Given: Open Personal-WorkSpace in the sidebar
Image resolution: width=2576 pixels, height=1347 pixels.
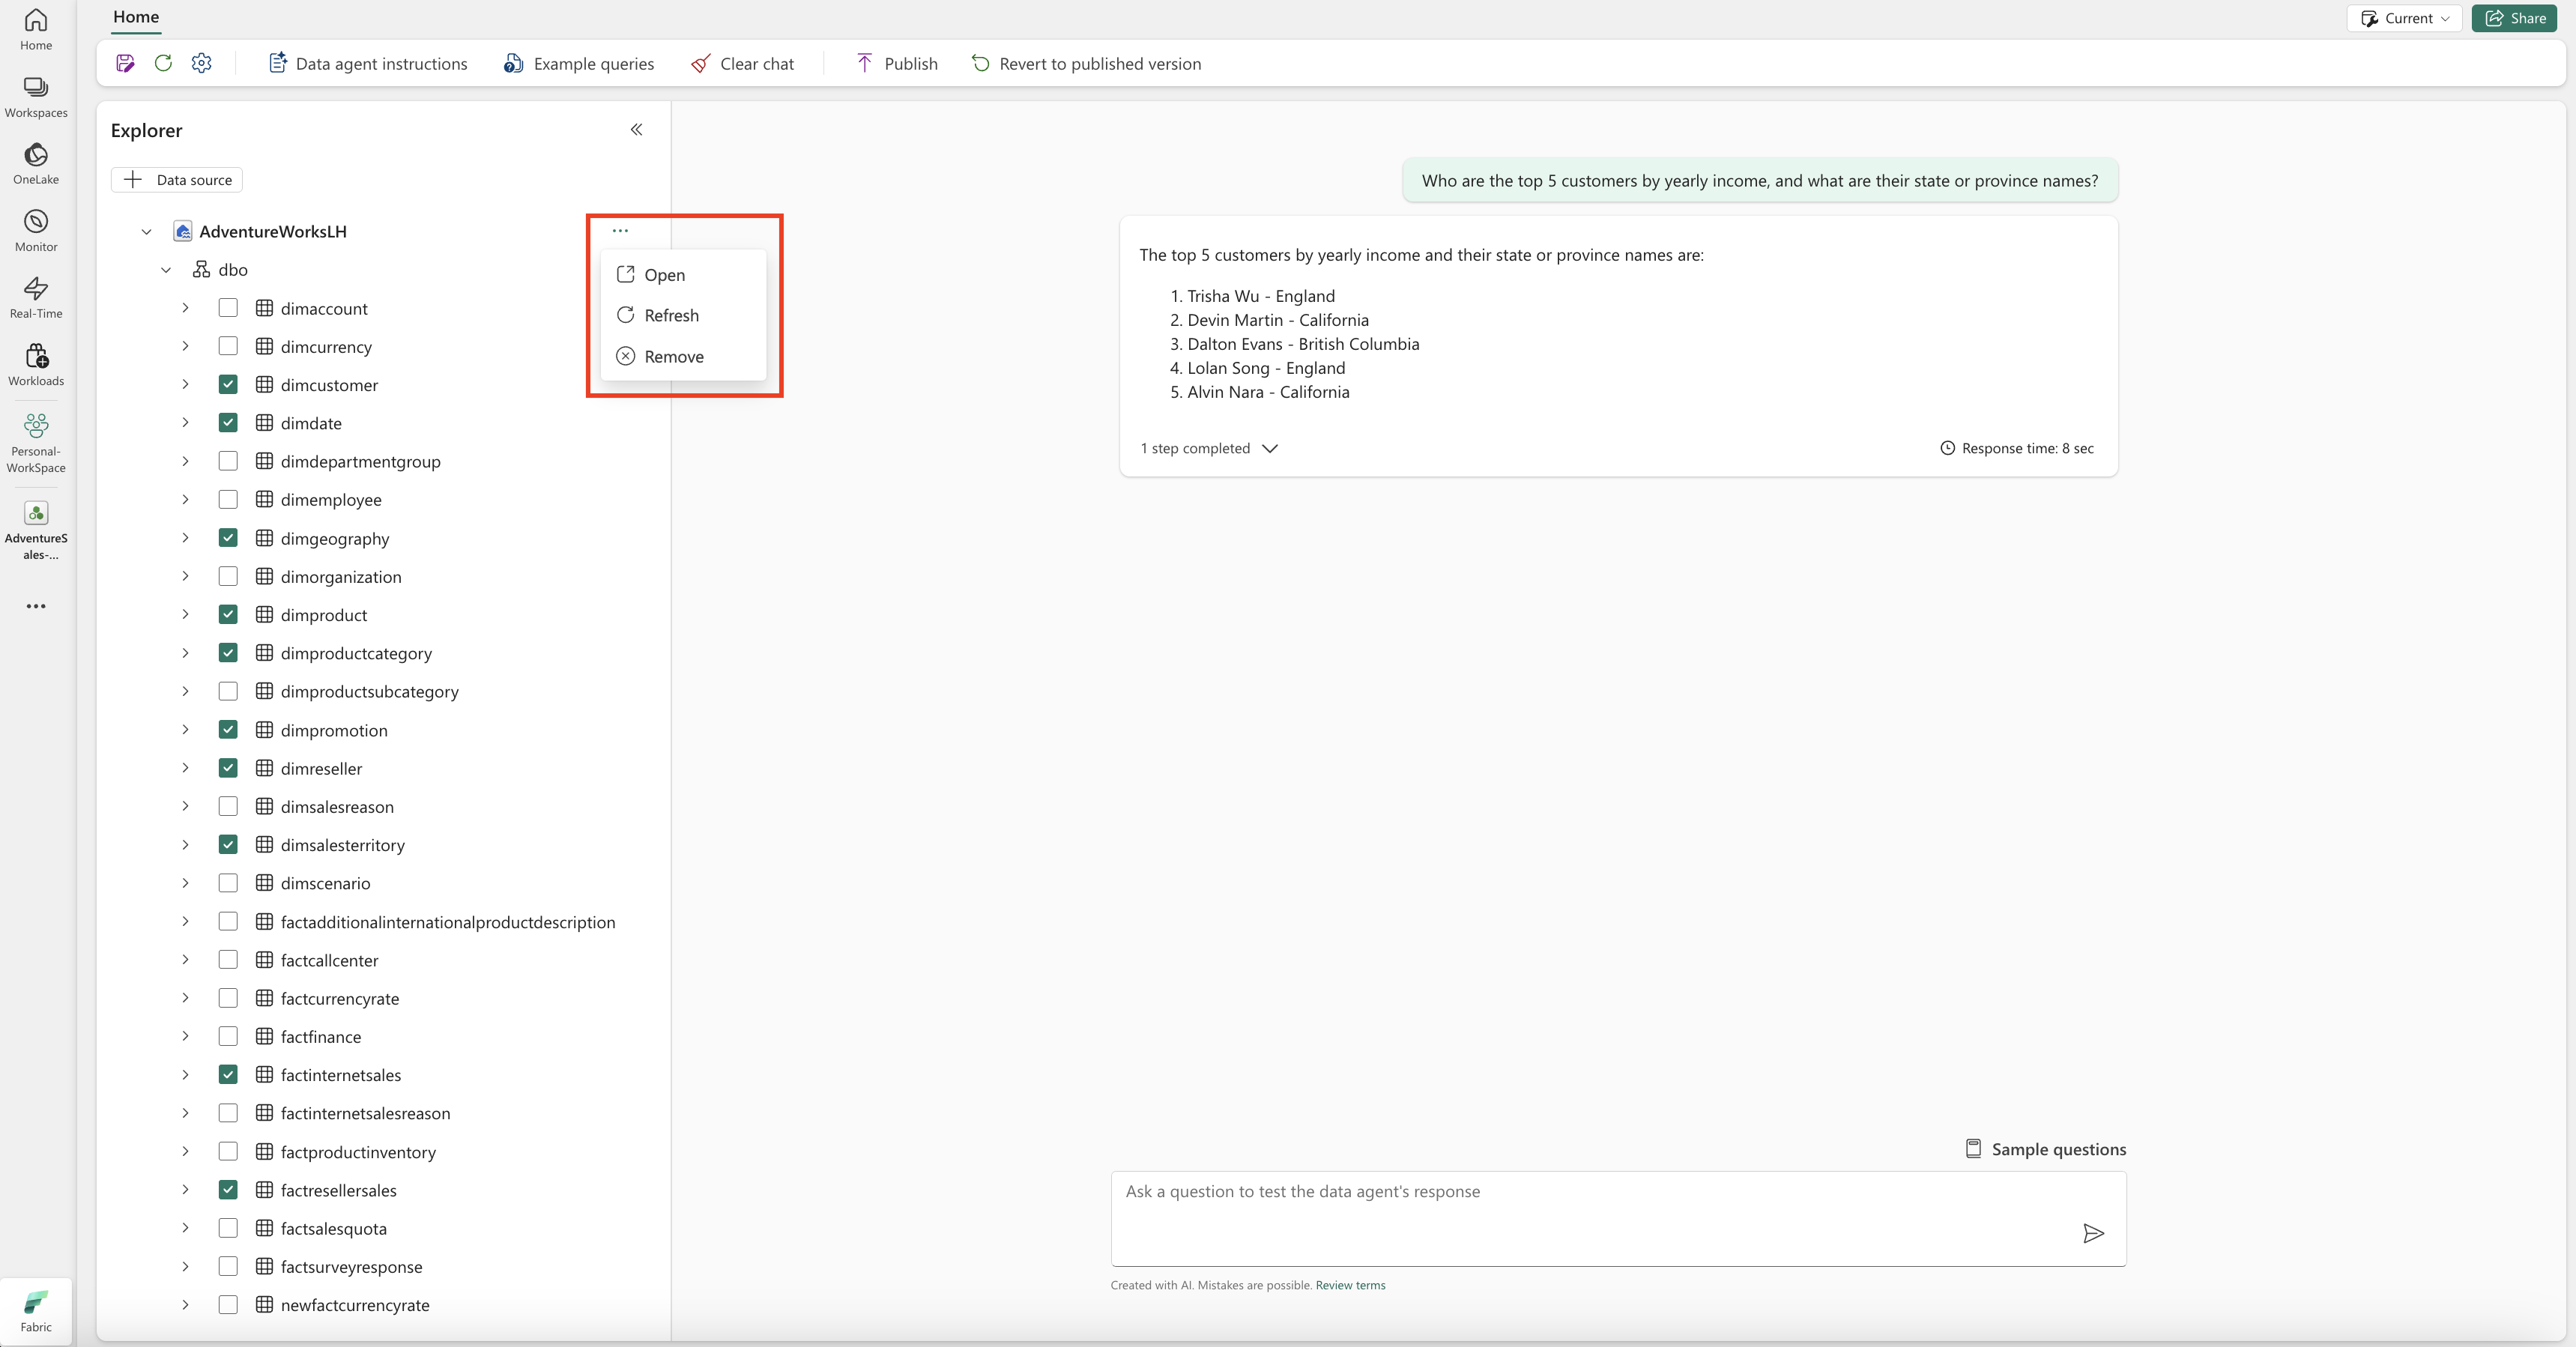Looking at the screenshot, I should point(36,443).
